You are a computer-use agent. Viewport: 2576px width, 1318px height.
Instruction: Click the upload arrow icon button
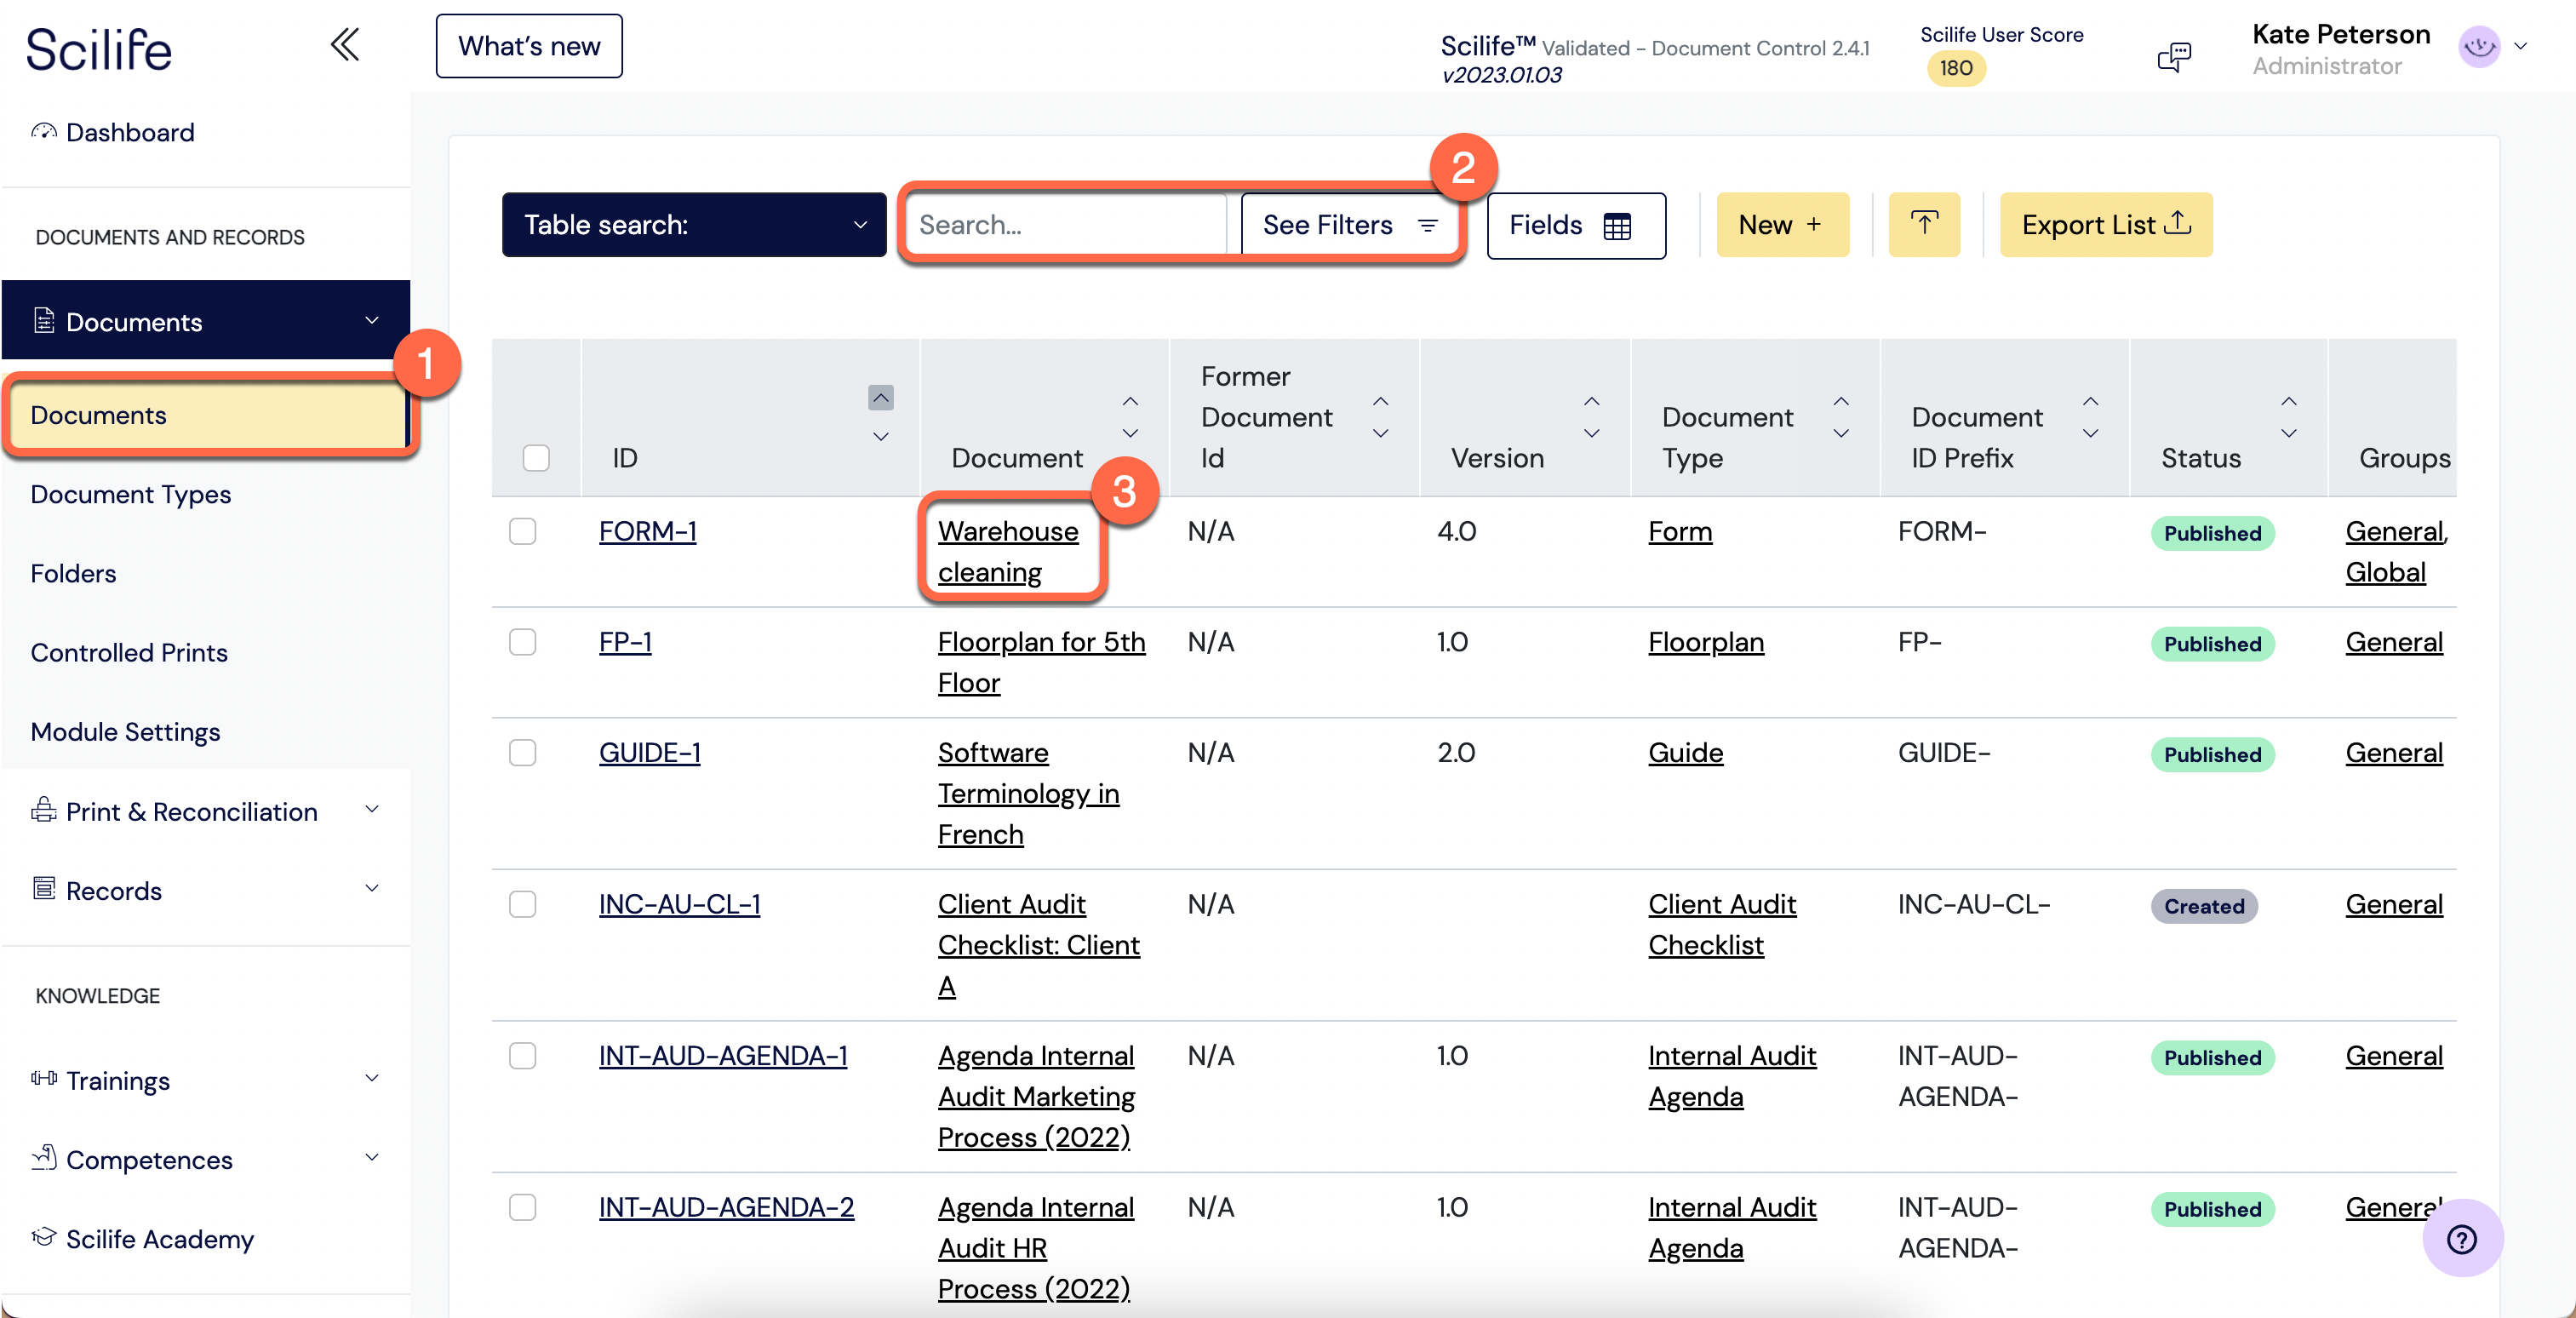(x=1924, y=224)
